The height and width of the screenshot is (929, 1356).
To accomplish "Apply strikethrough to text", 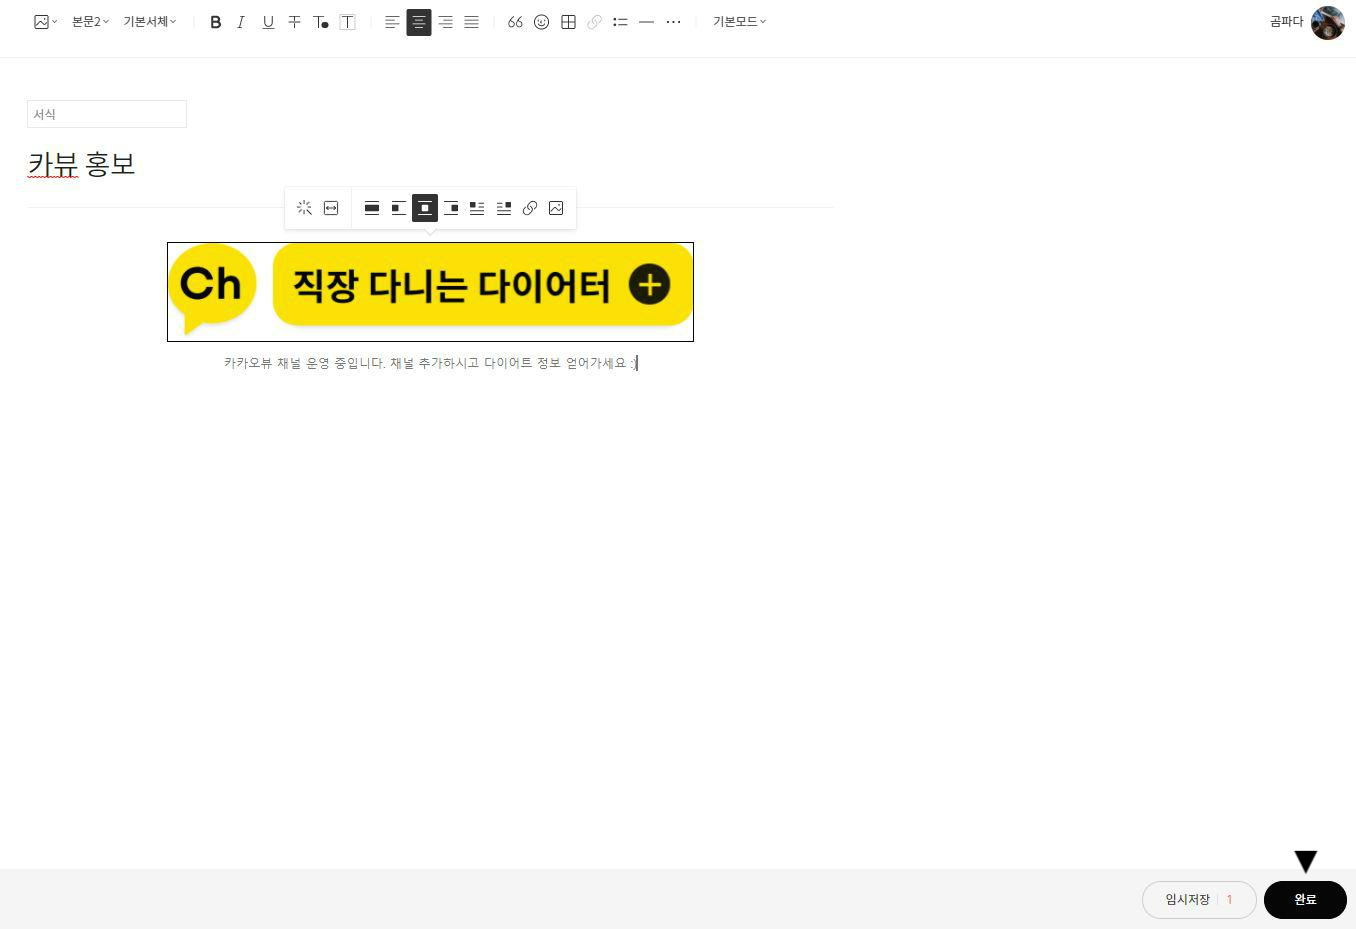I will (x=294, y=22).
